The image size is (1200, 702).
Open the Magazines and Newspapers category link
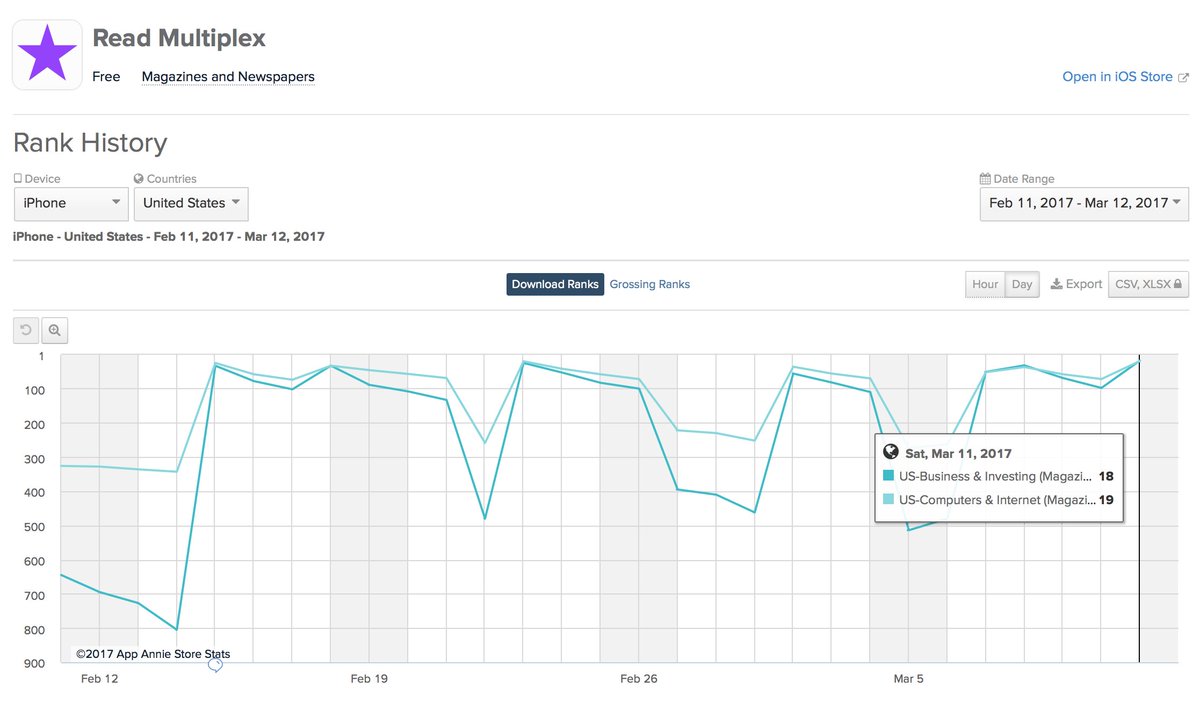[x=228, y=77]
